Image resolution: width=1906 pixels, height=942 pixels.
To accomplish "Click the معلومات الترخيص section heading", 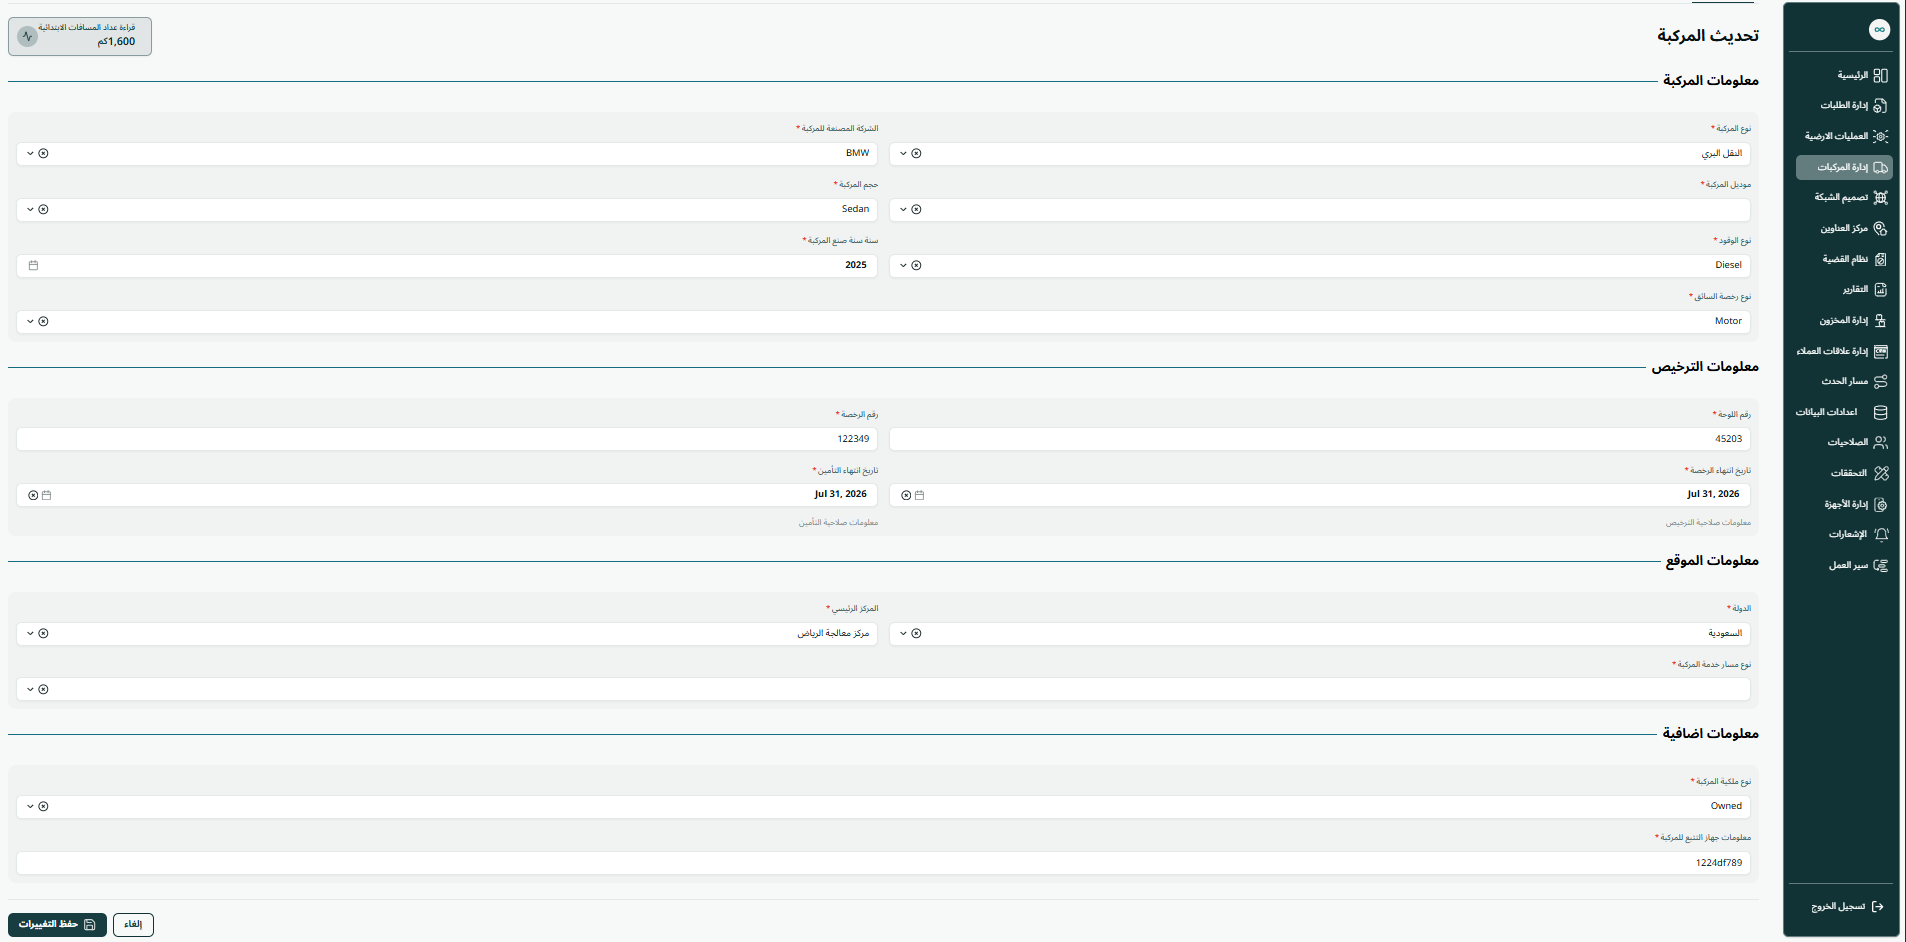I will pyautogui.click(x=1705, y=367).
